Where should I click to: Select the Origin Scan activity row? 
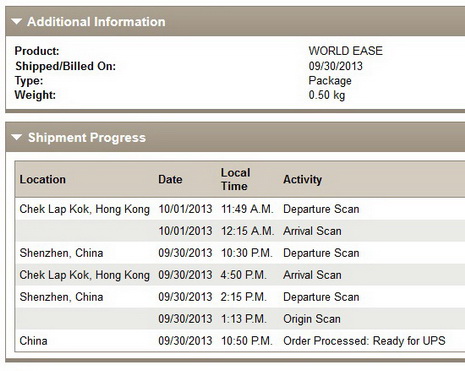coord(240,319)
